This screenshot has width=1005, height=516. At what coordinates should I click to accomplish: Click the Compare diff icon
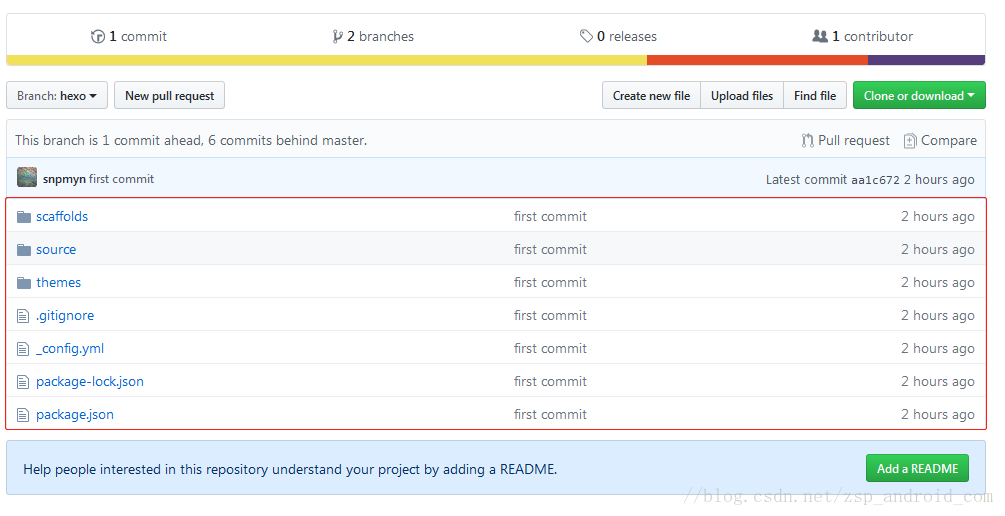tap(909, 140)
